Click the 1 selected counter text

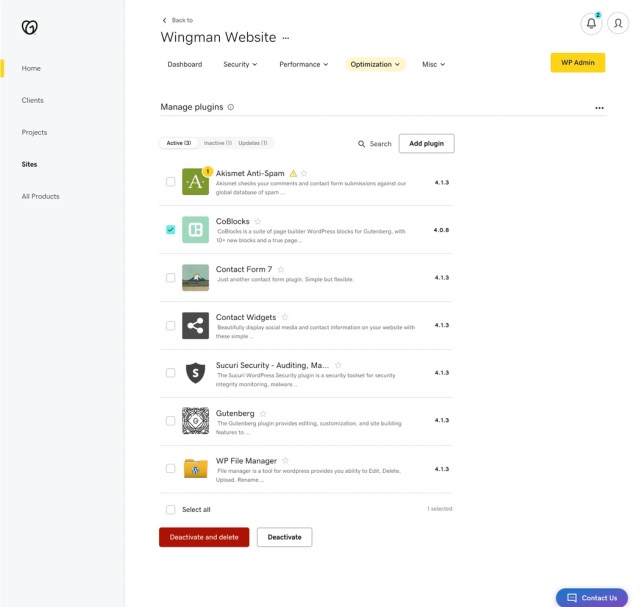[x=440, y=509]
